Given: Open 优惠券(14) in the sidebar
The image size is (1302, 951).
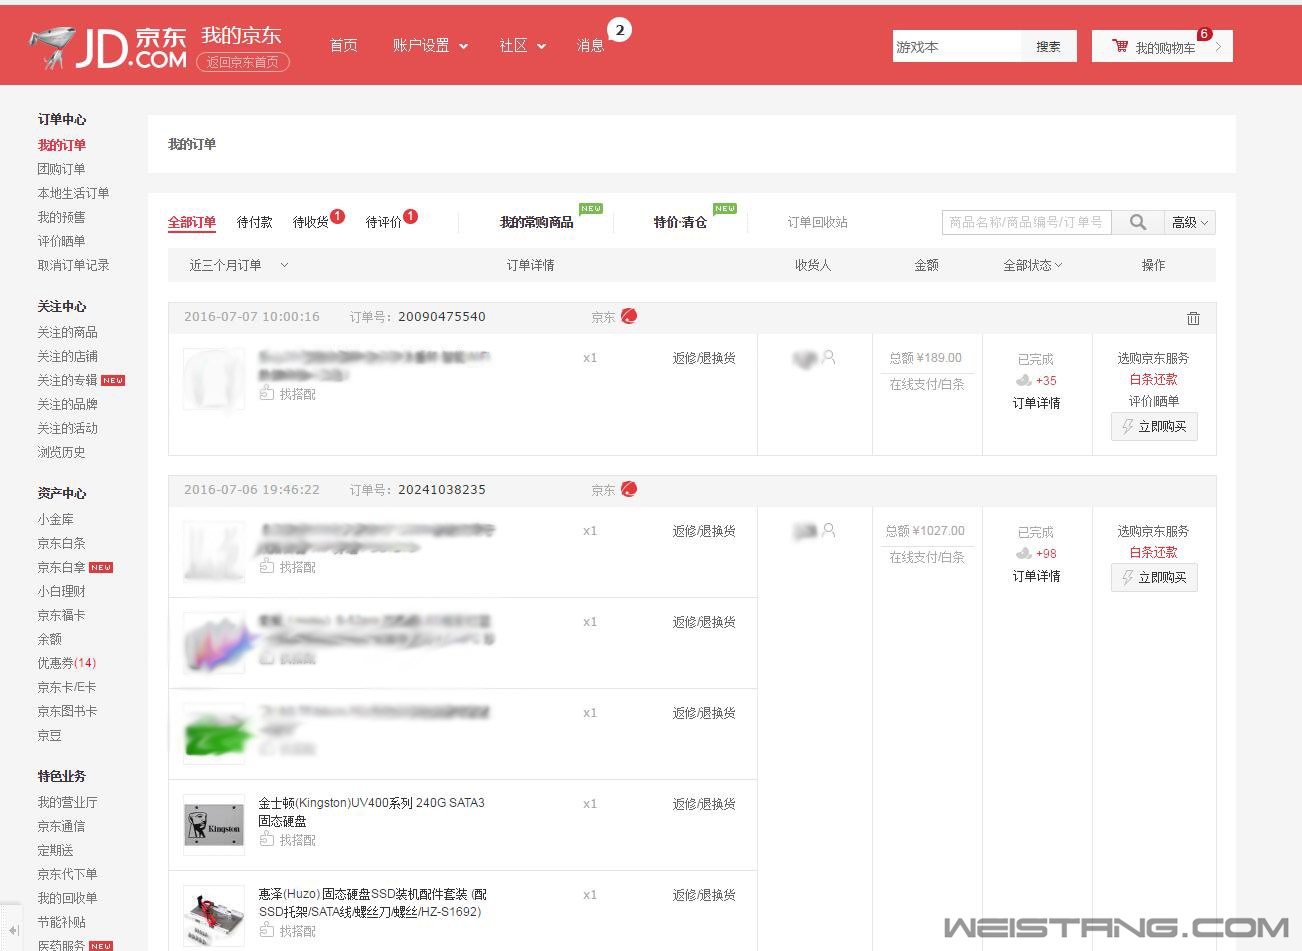Looking at the screenshot, I should coord(67,663).
